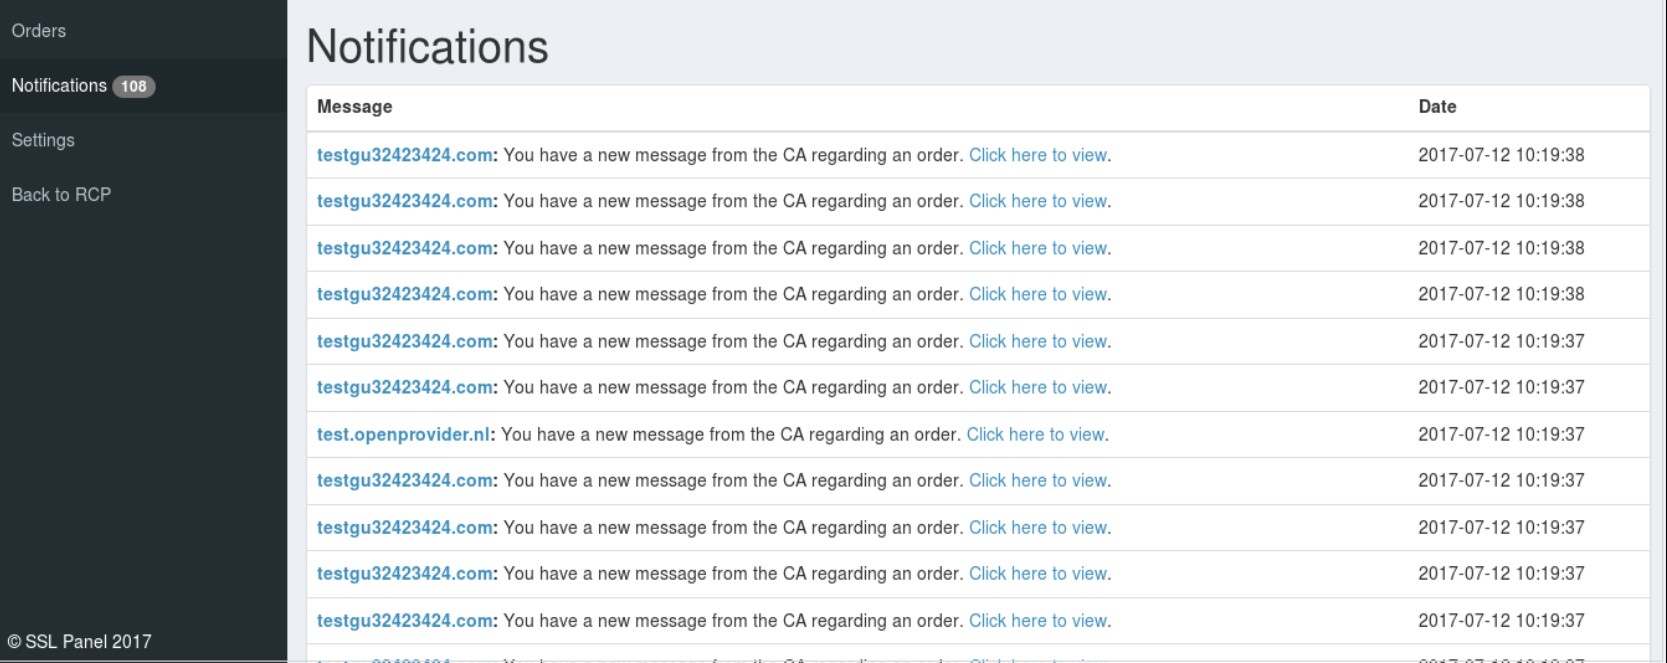
Task: Click the SSL Panel 2017 footer text
Action: 80,642
